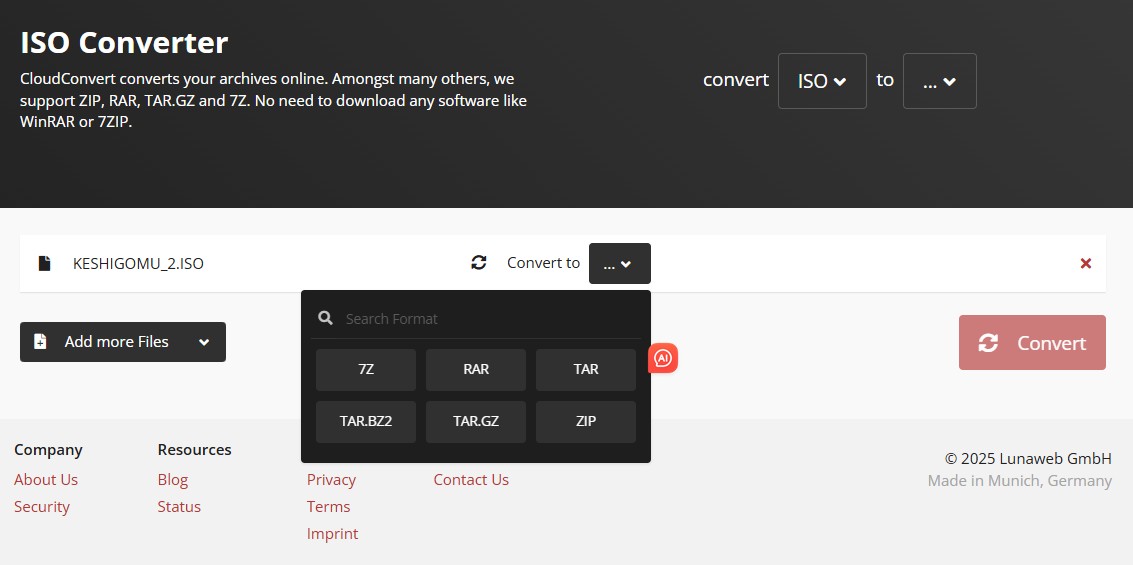Open the Blog link
This screenshot has width=1133, height=565.
pos(173,480)
